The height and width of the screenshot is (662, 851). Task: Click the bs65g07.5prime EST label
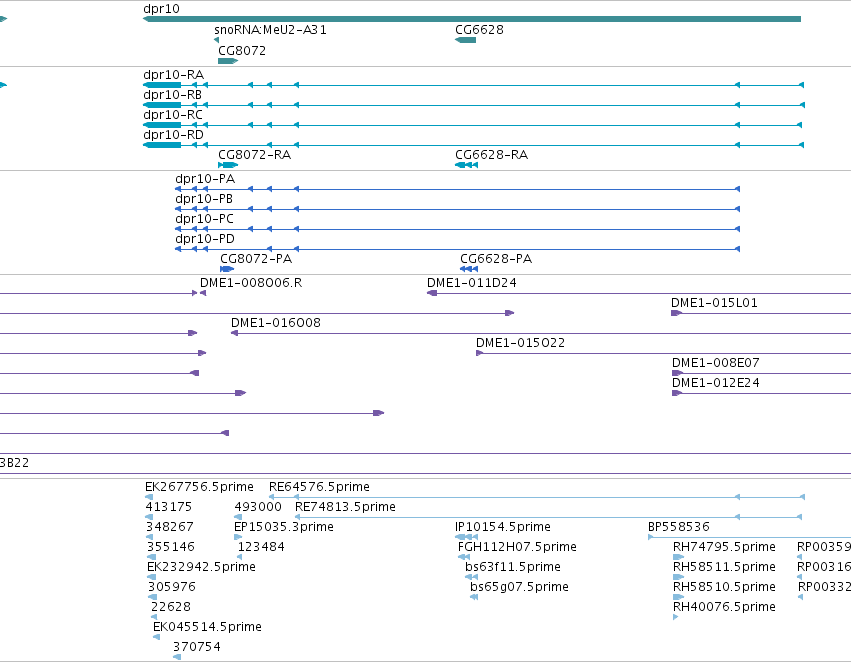519,587
